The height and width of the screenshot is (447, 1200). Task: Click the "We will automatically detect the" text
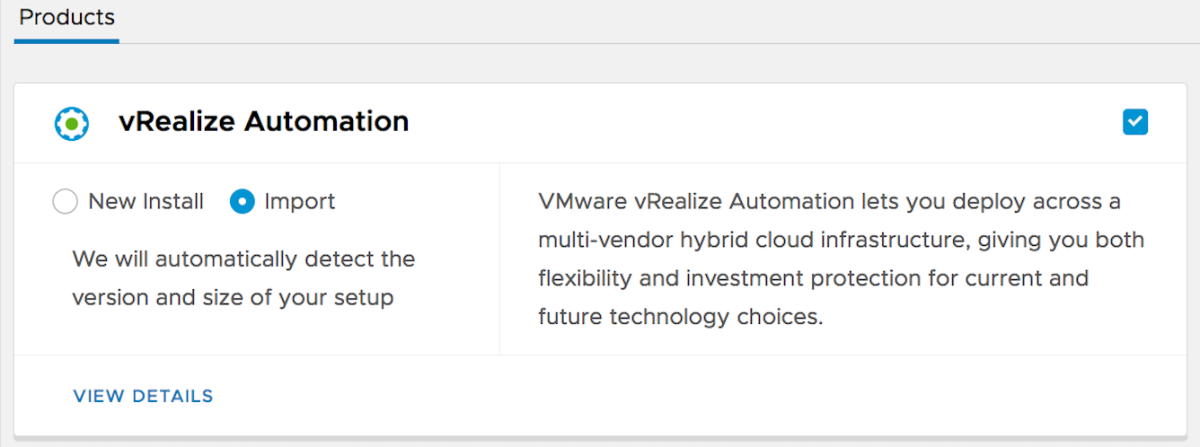click(x=243, y=259)
